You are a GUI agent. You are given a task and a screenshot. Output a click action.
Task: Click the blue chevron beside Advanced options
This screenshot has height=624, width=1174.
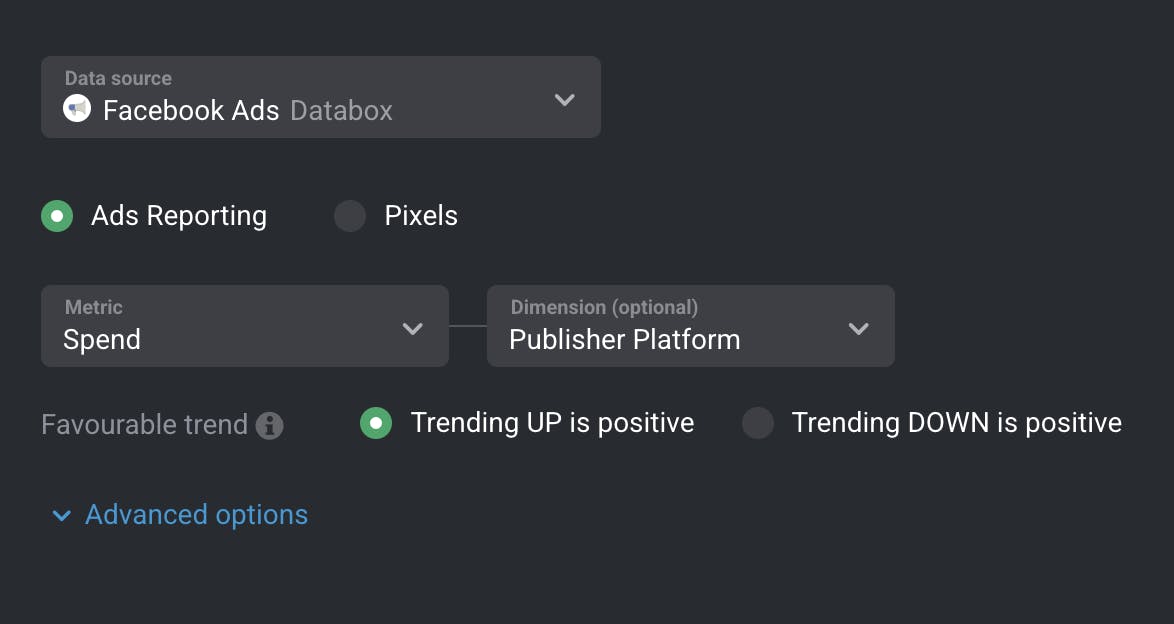61,515
